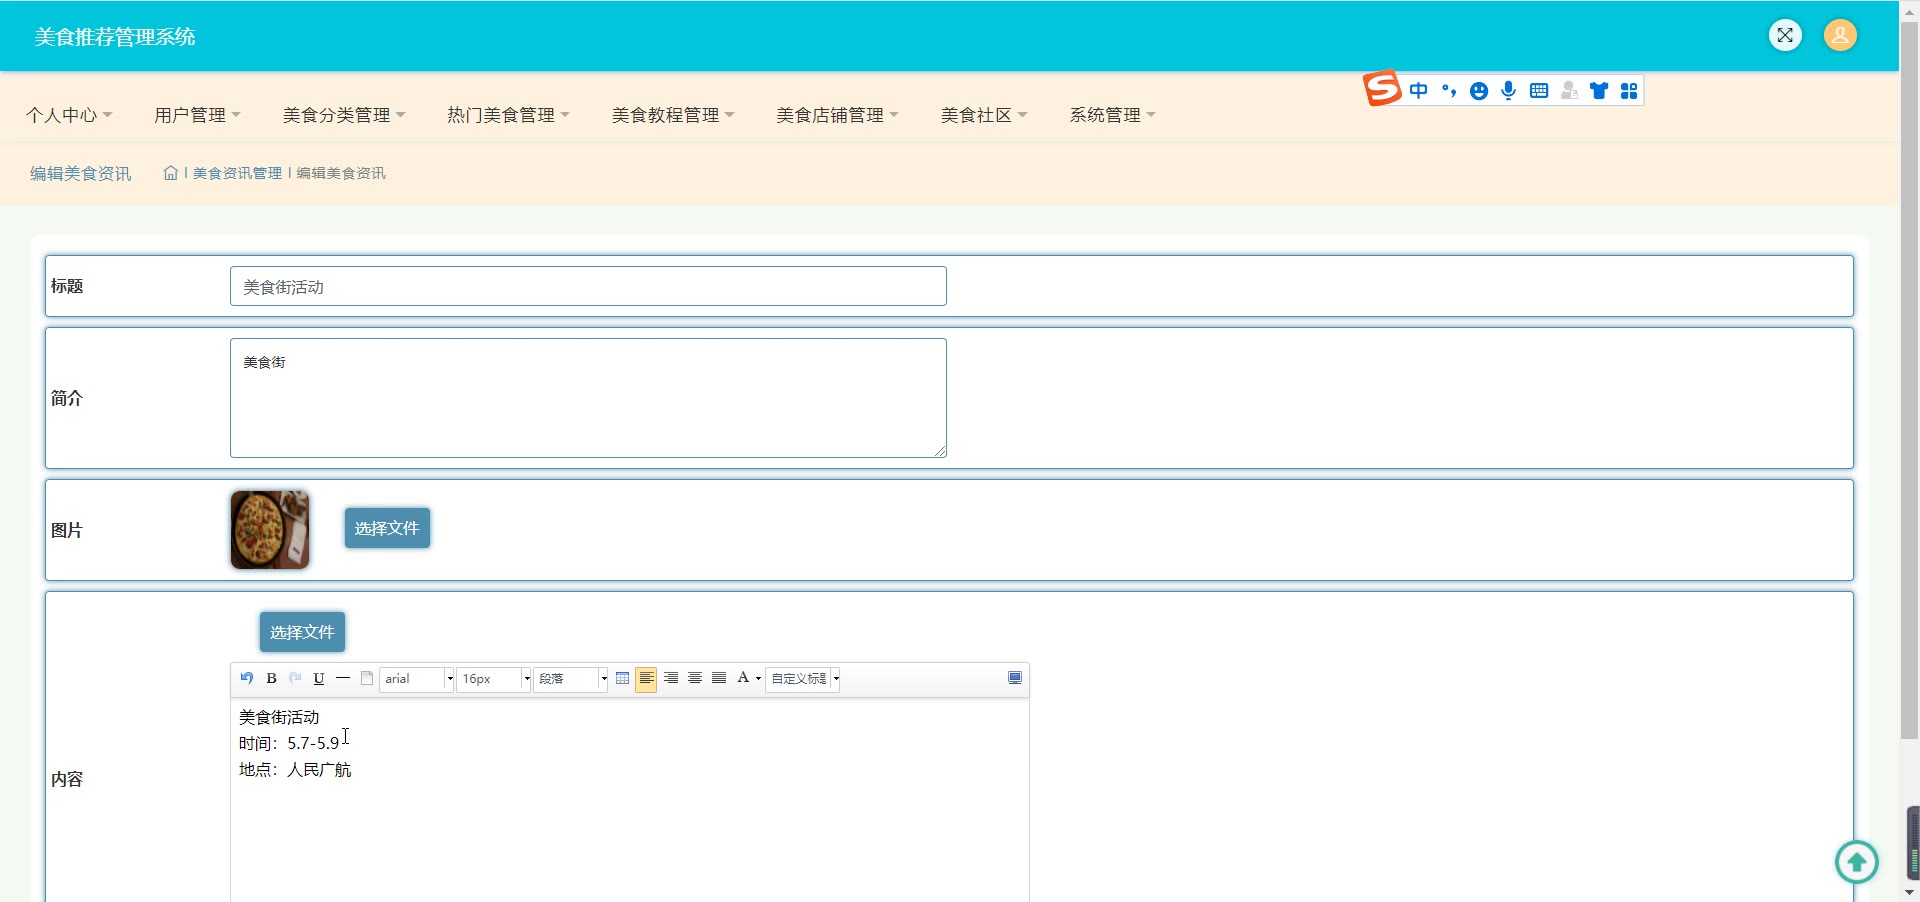1920x902 pixels.
Task: Open the 段落 paragraph format dropdown
Action: coord(571,679)
